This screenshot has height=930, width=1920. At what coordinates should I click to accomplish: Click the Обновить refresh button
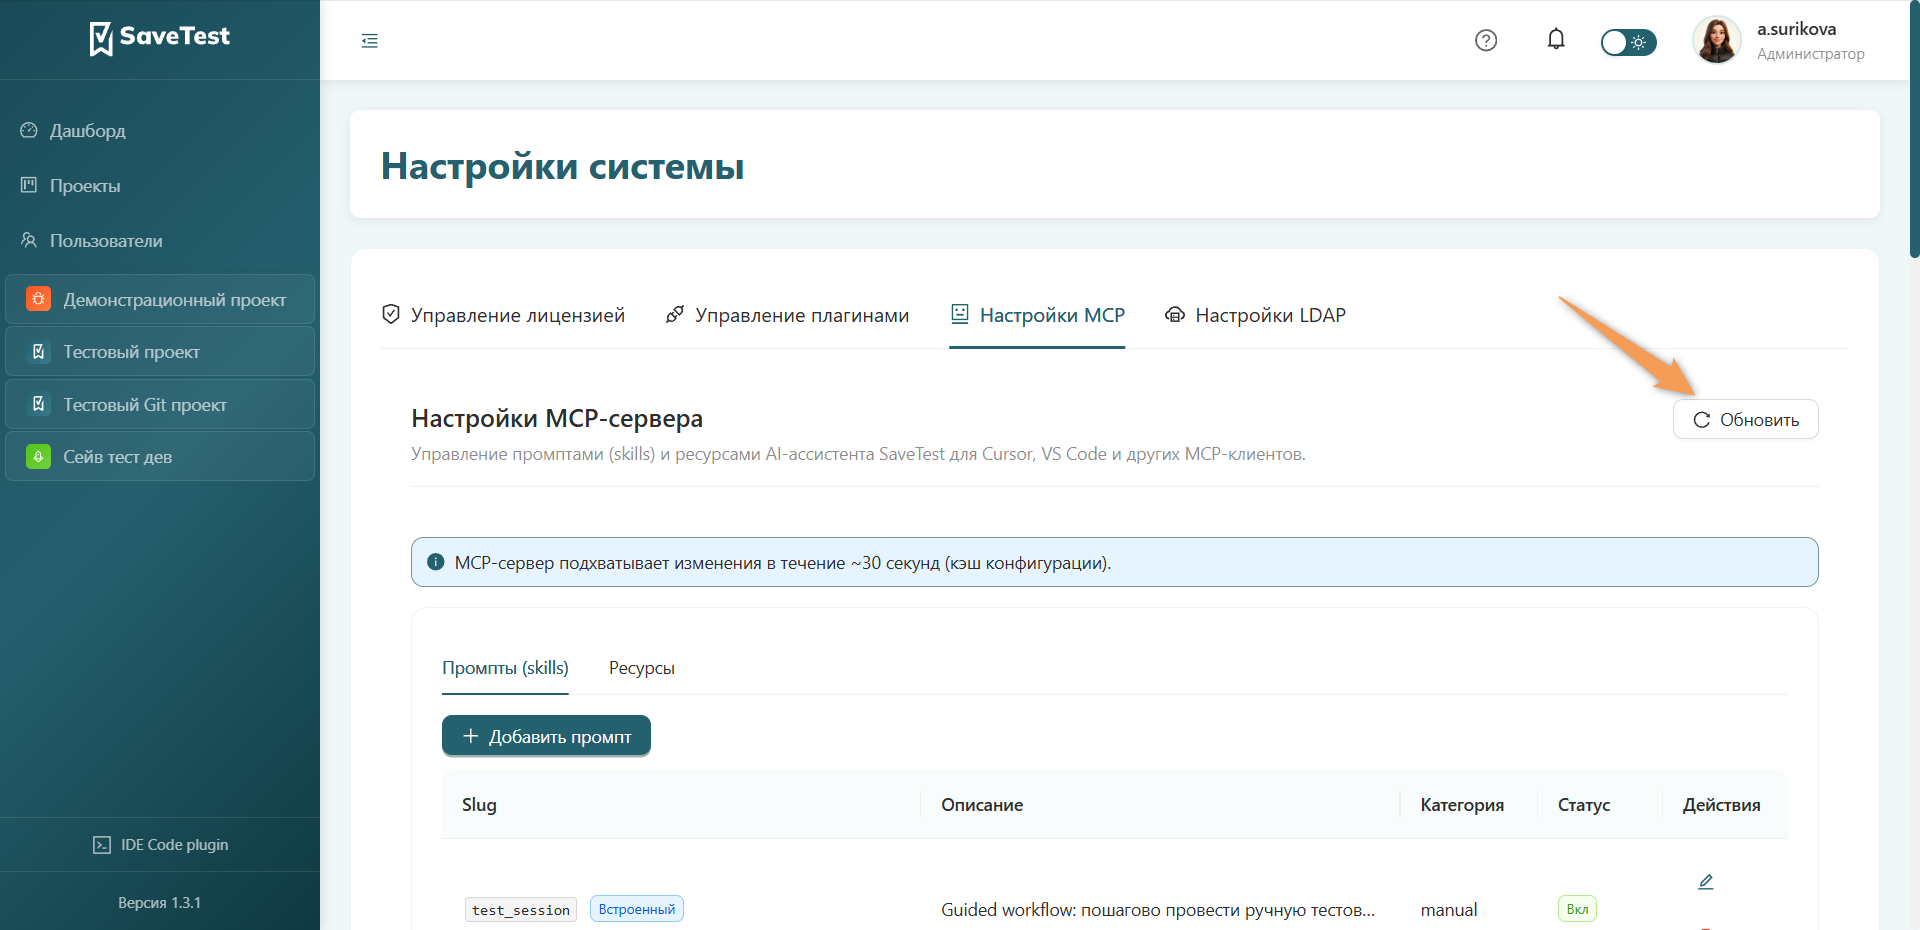click(x=1746, y=420)
